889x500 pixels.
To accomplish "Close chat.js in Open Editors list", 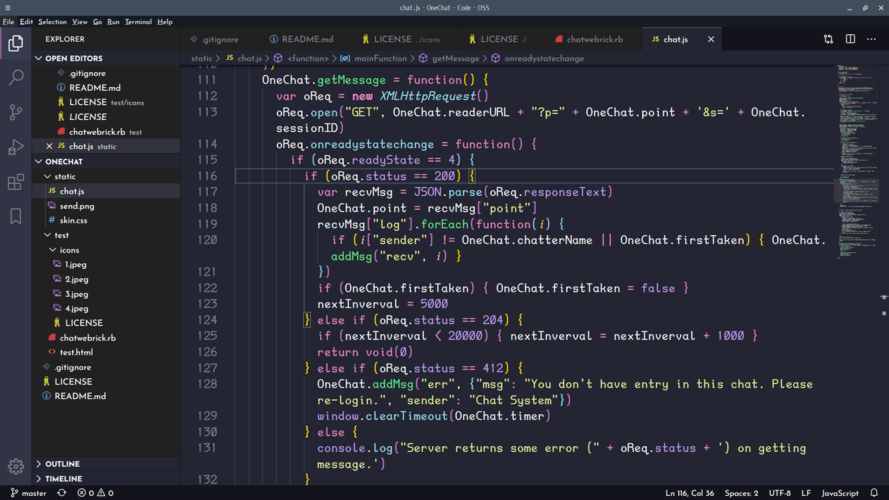I will click(x=49, y=146).
